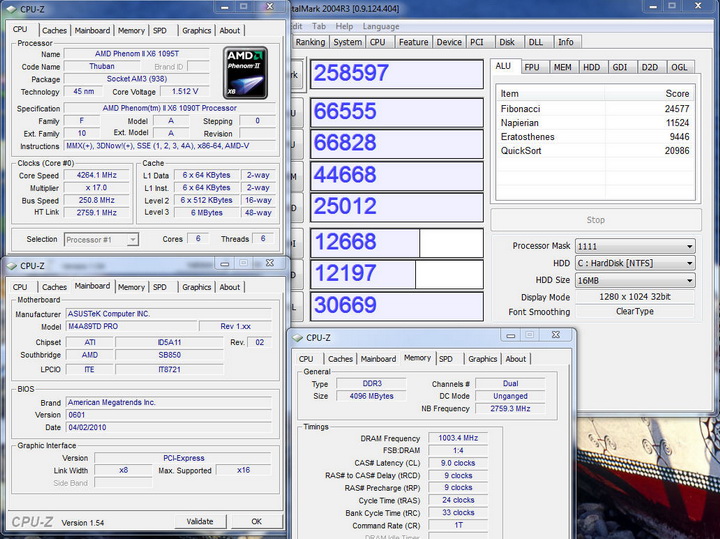Click the Display Mode 1280 x 1024 32bit field
The image size is (720, 539).
pos(635,297)
